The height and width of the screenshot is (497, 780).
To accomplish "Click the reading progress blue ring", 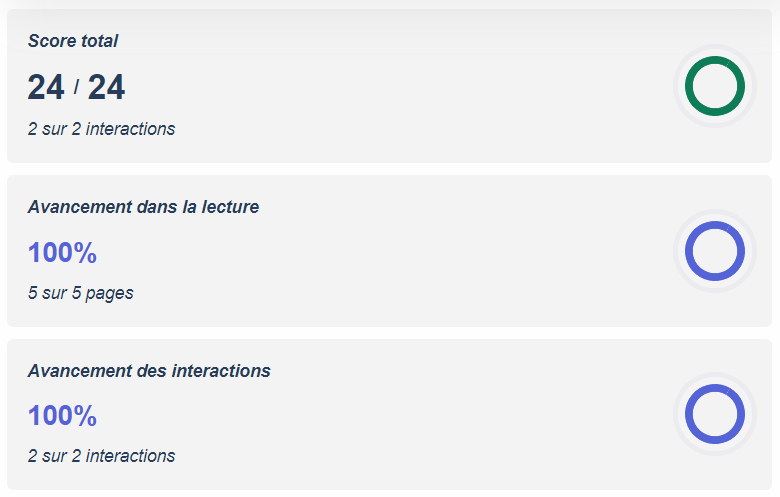I will [714, 251].
